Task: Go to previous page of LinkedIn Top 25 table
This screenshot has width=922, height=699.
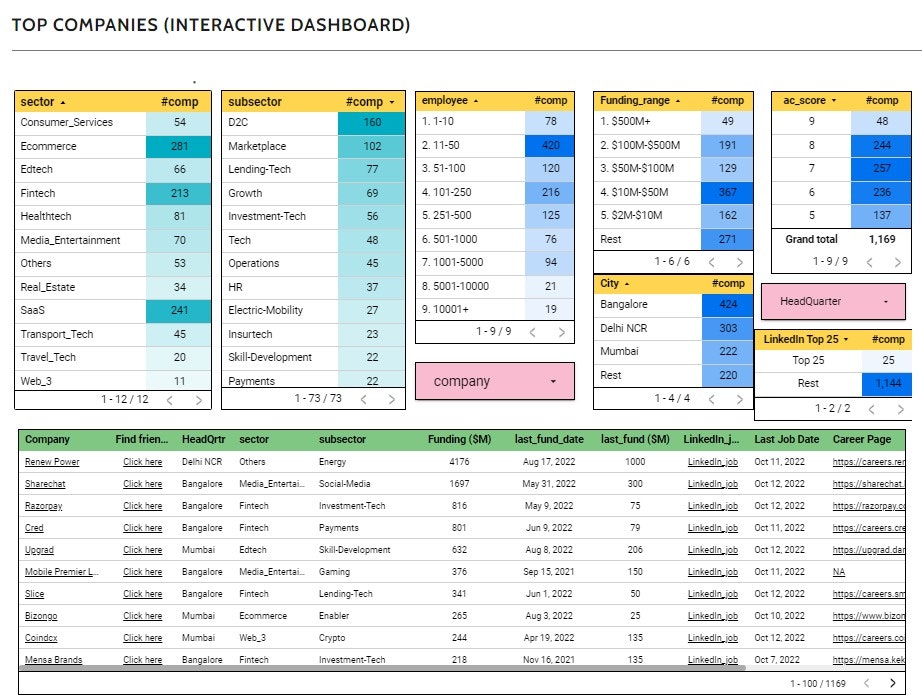Action: tap(871, 409)
